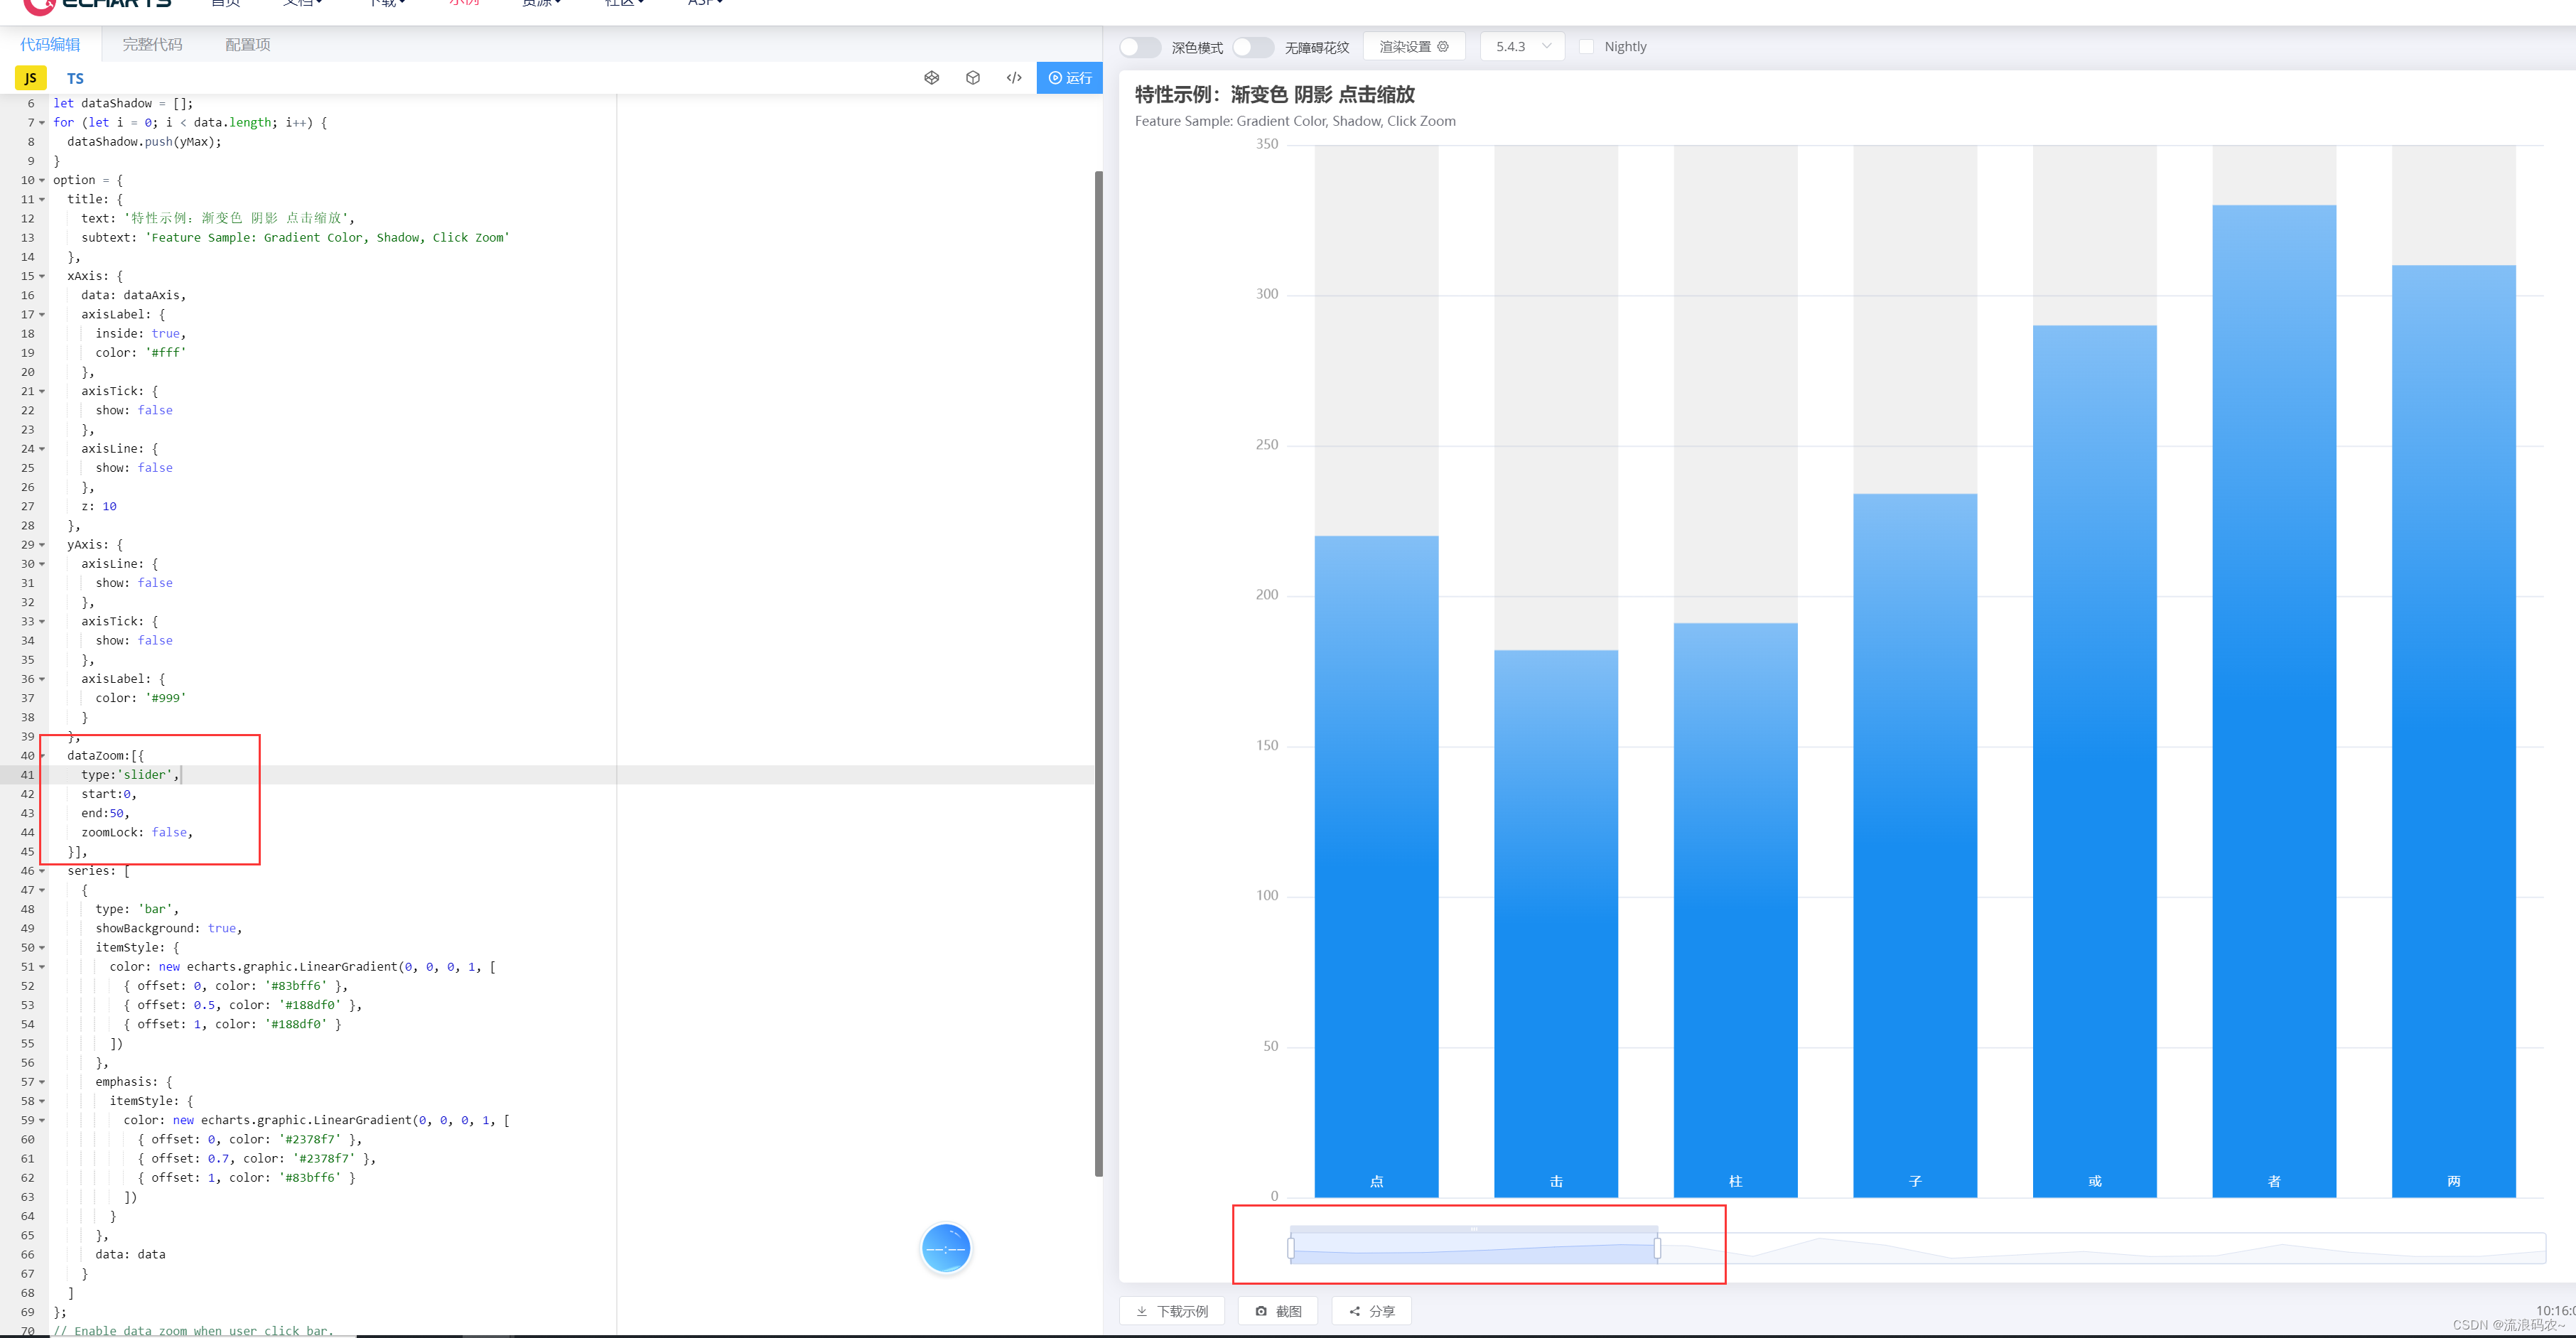Collapse the emphasis block at line 57

click(42, 1082)
